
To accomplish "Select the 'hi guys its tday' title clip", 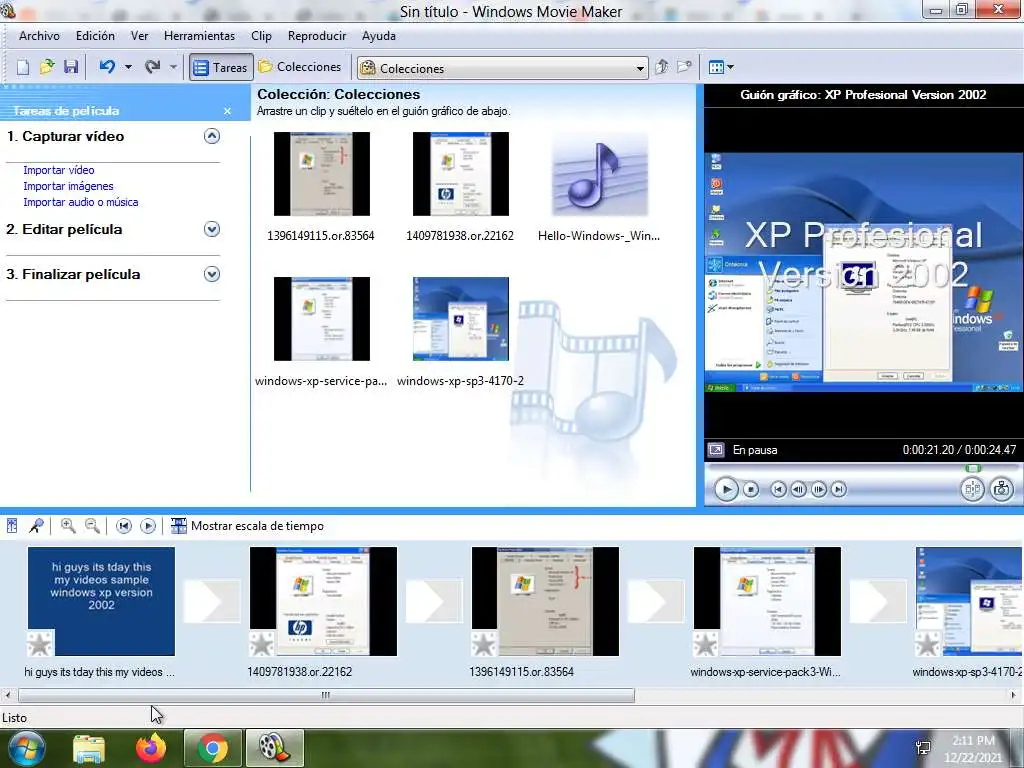I will tap(101, 601).
